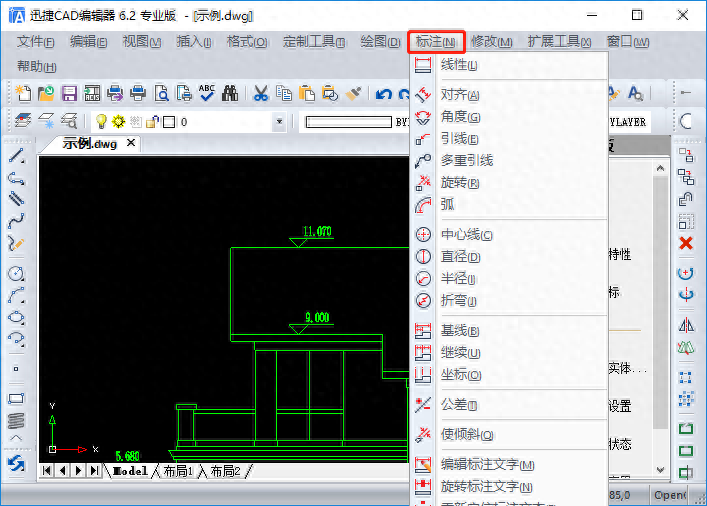
Task: Click the binoculars Find icon
Action: tap(230, 93)
